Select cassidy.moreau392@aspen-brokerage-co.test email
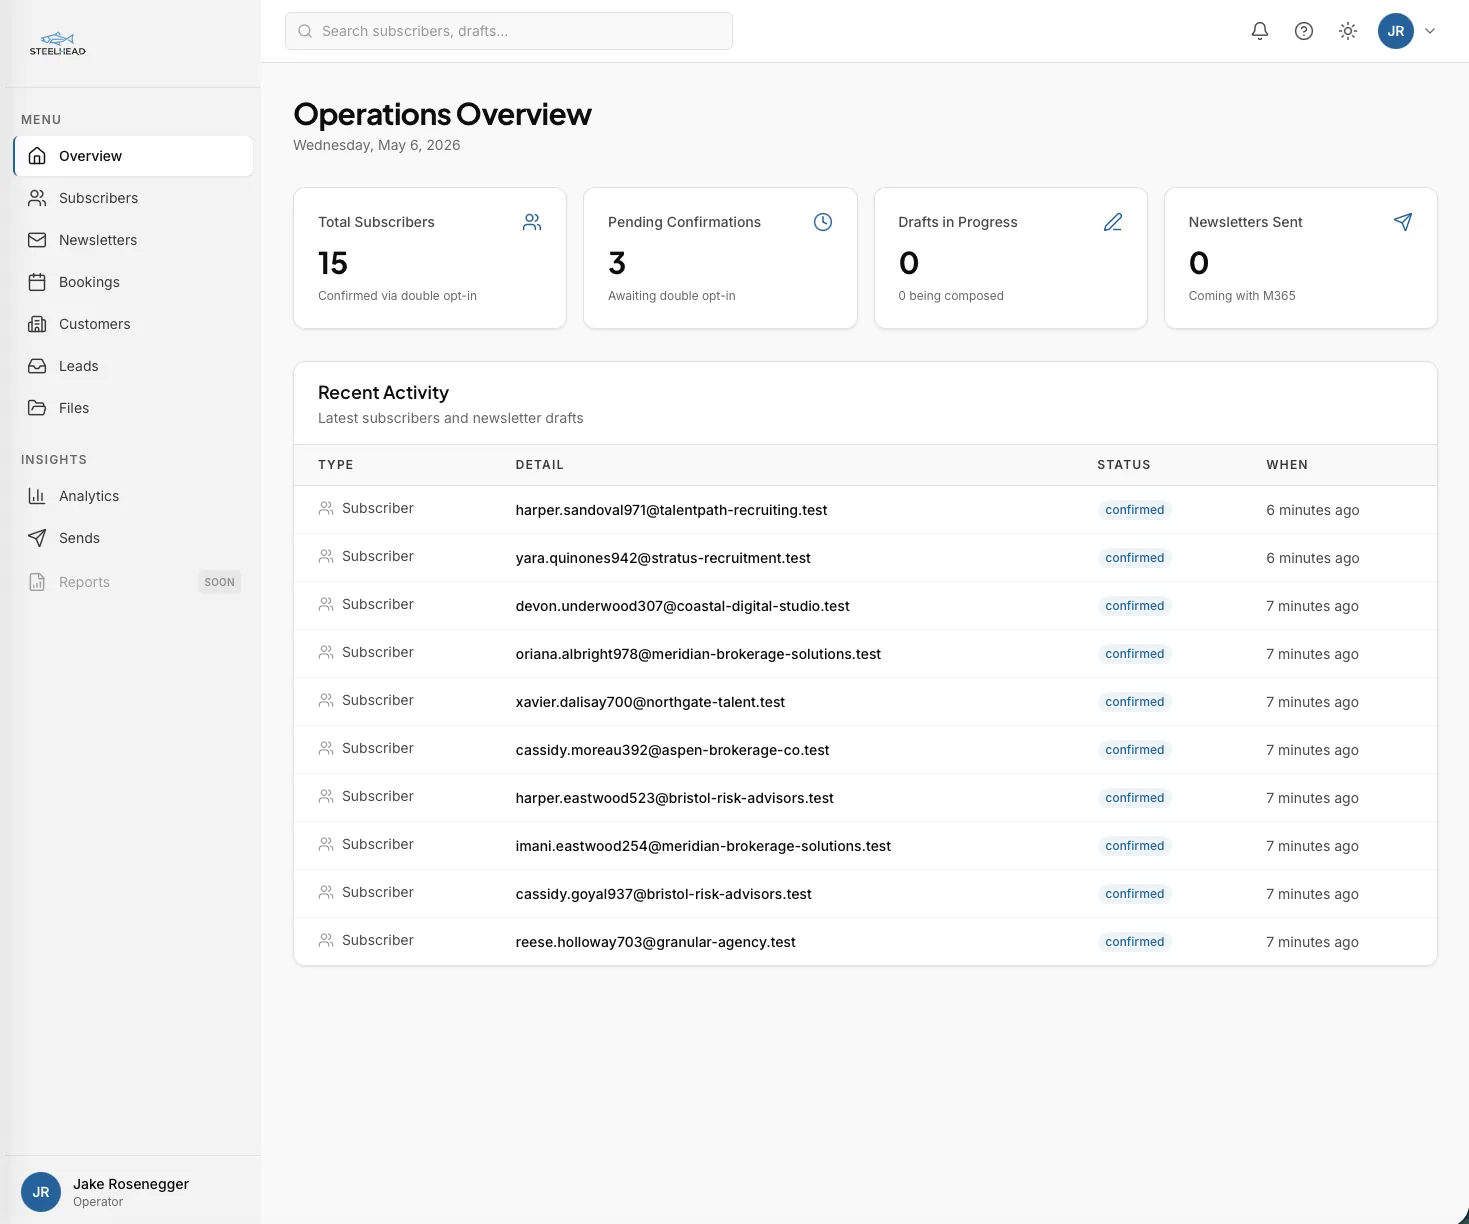Image resolution: width=1469 pixels, height=1224 pixels. click(672, 750)
